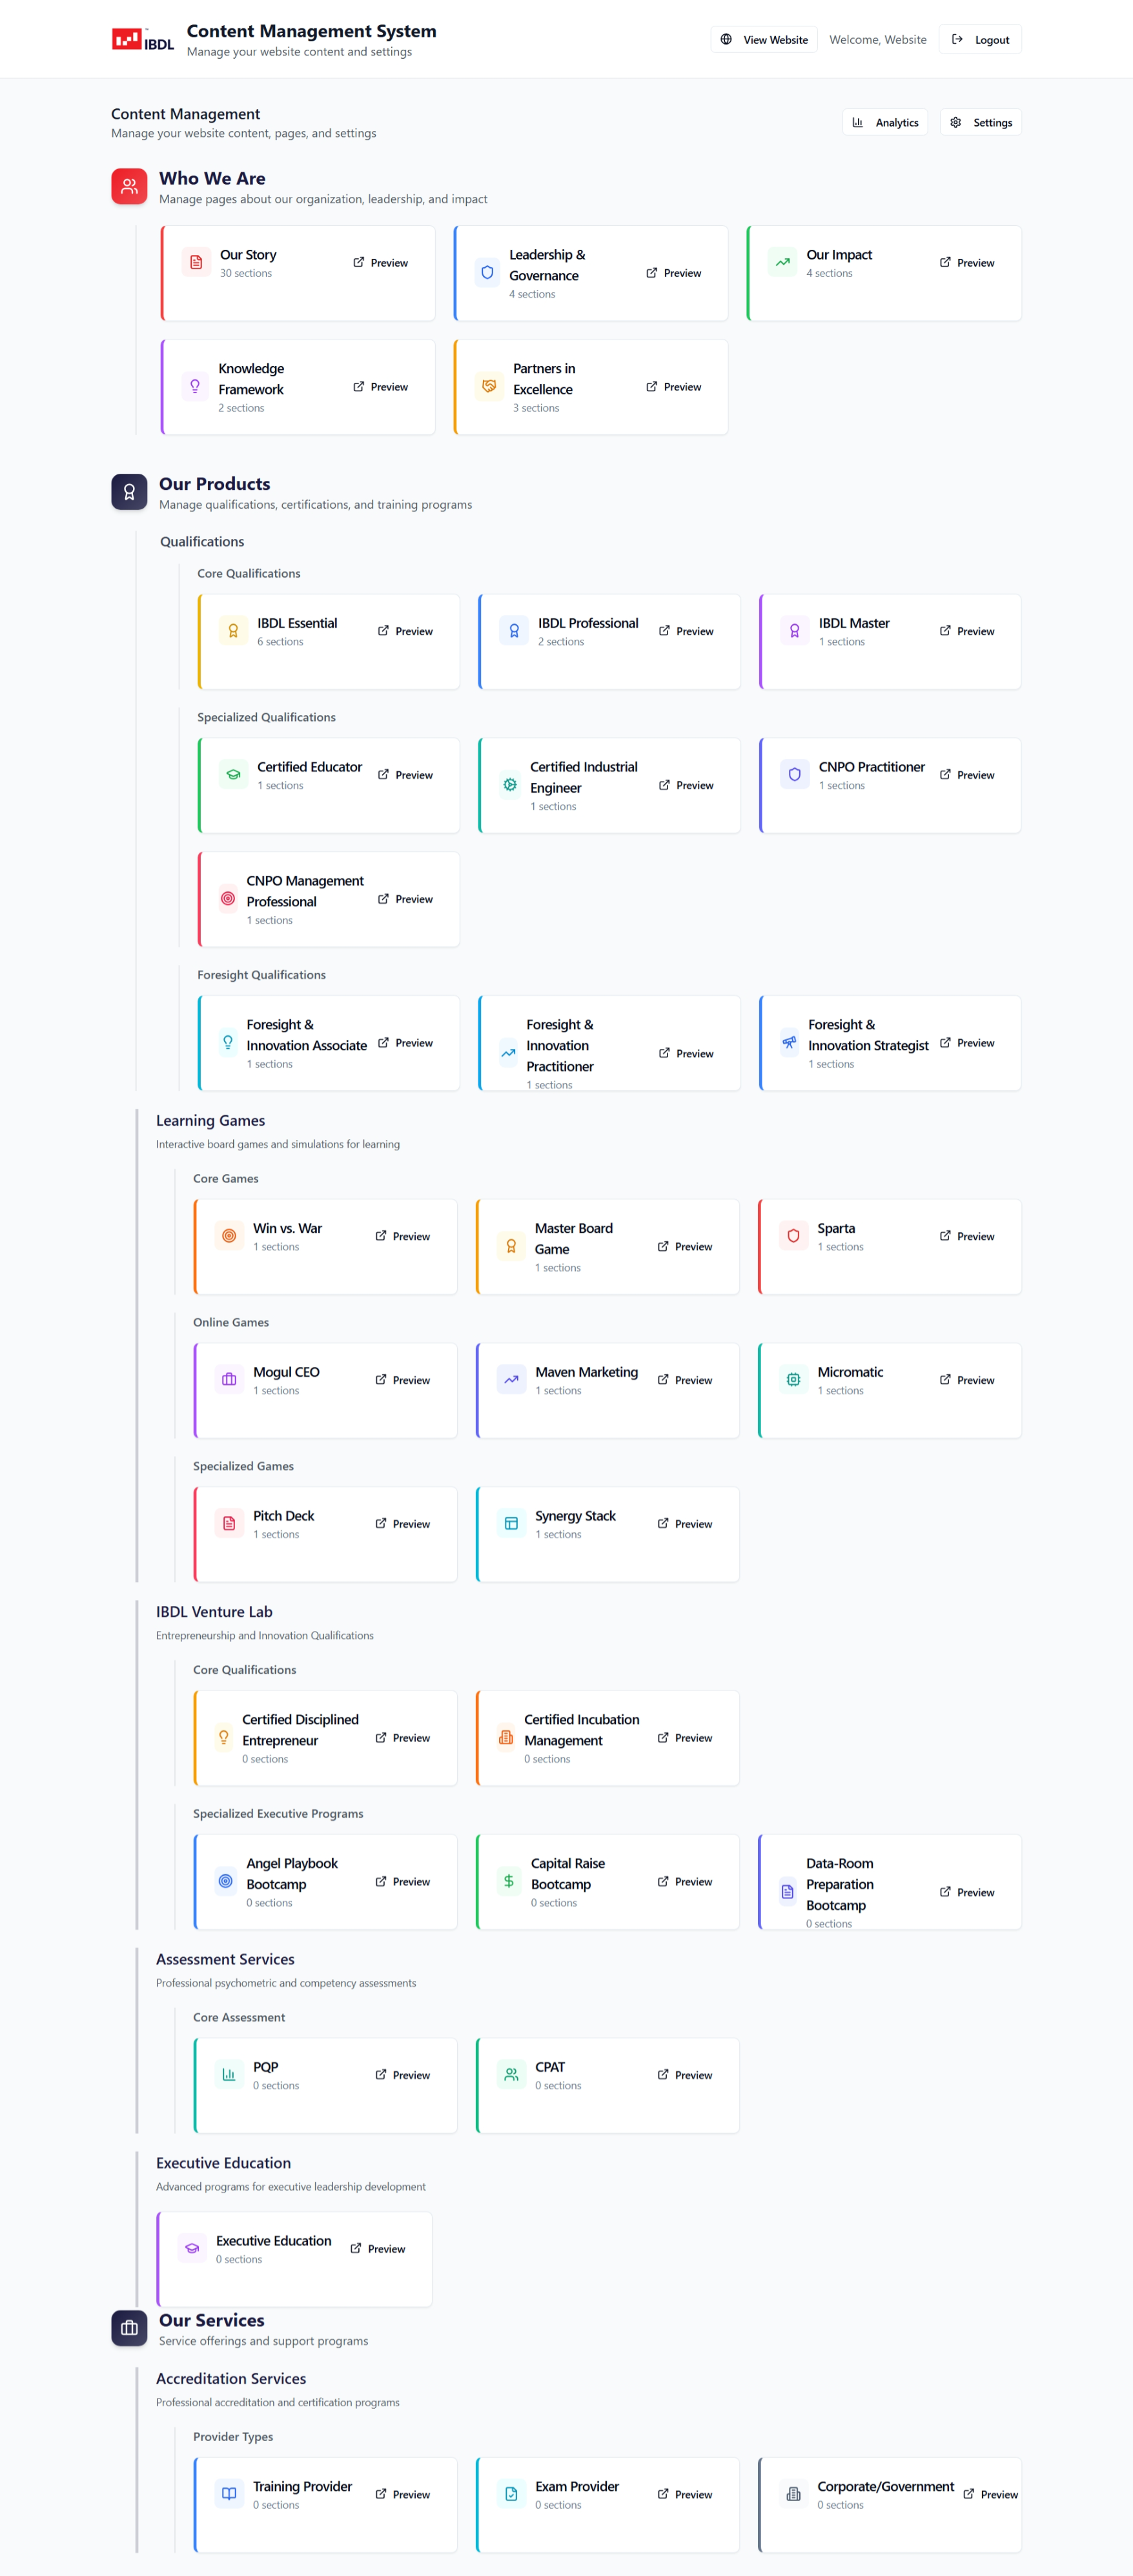This screenshot has height=2576, width=1133.
Task: Click the IBDL logo in header
Action: (142, 40)
